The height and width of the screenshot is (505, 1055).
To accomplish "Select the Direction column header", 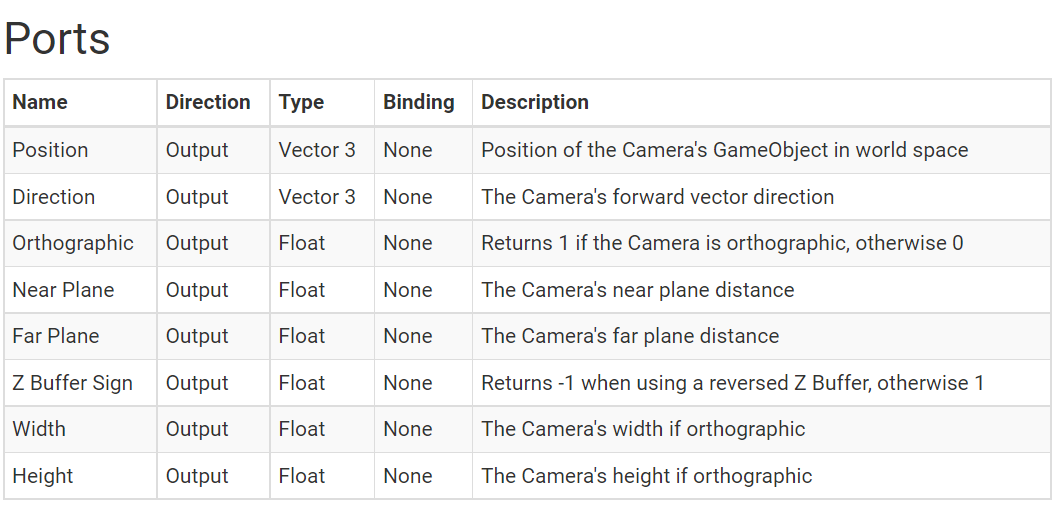I will click(x=208, y=102).
